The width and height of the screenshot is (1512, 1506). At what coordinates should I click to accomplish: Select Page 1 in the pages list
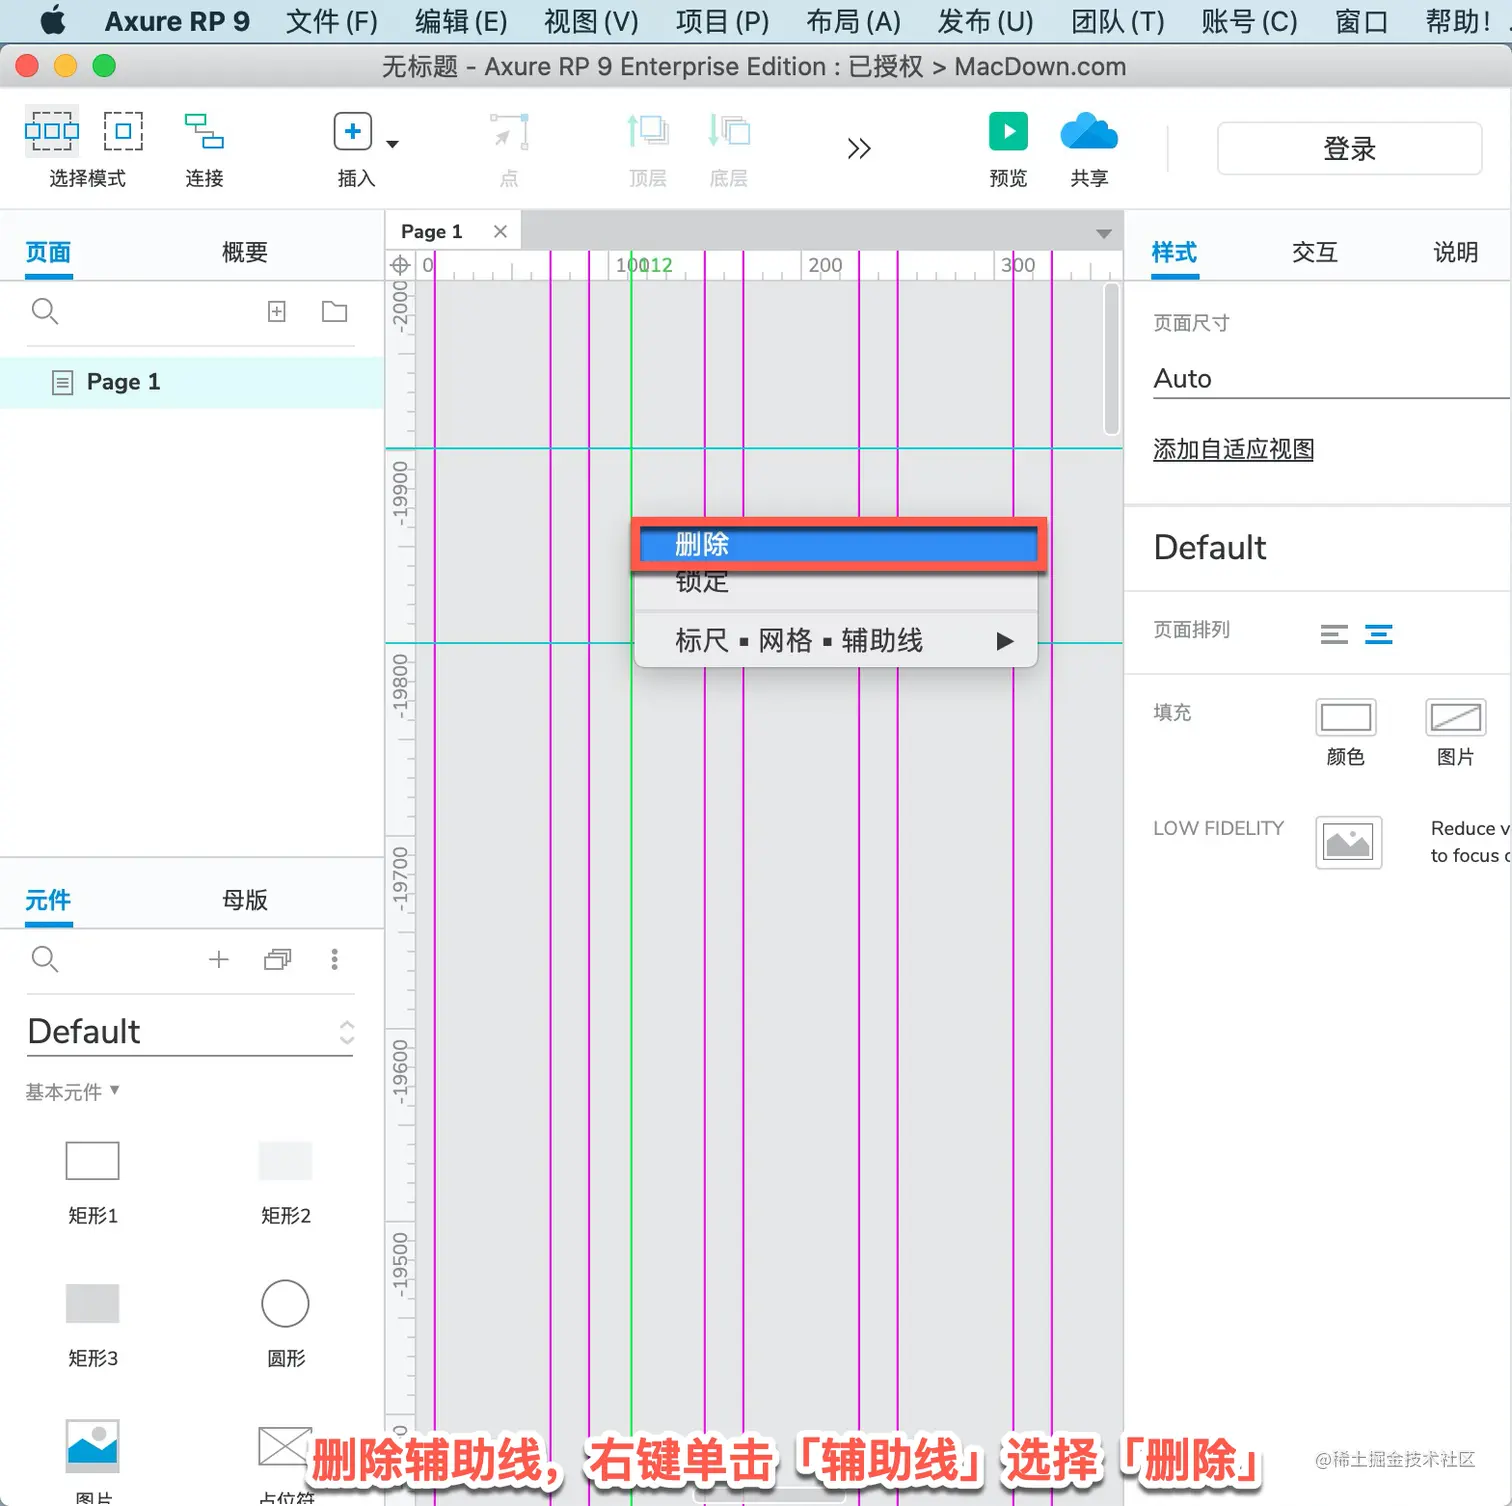pos(192,382)
